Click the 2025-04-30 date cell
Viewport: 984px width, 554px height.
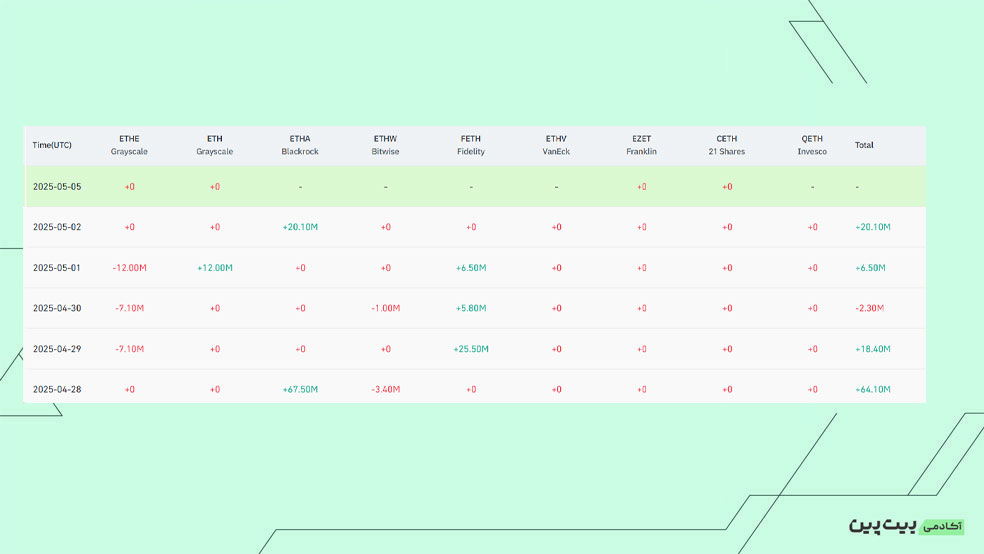coord(57,308)
